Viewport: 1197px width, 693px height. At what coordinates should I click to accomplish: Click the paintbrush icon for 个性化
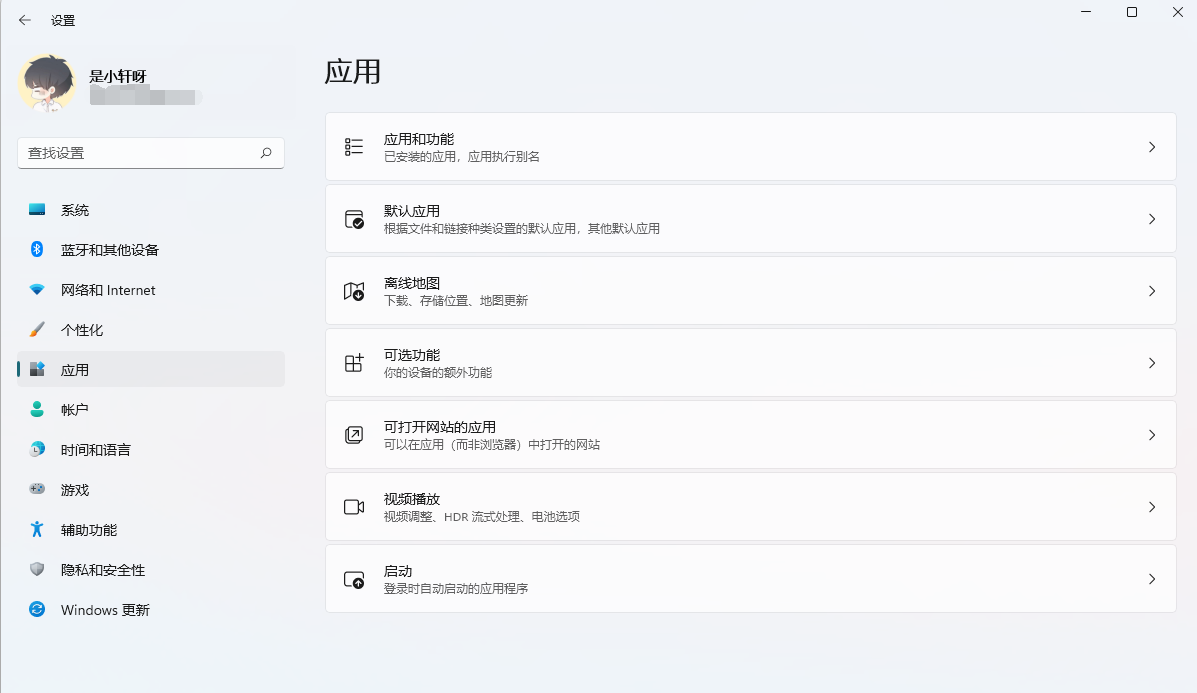(37, 330)
